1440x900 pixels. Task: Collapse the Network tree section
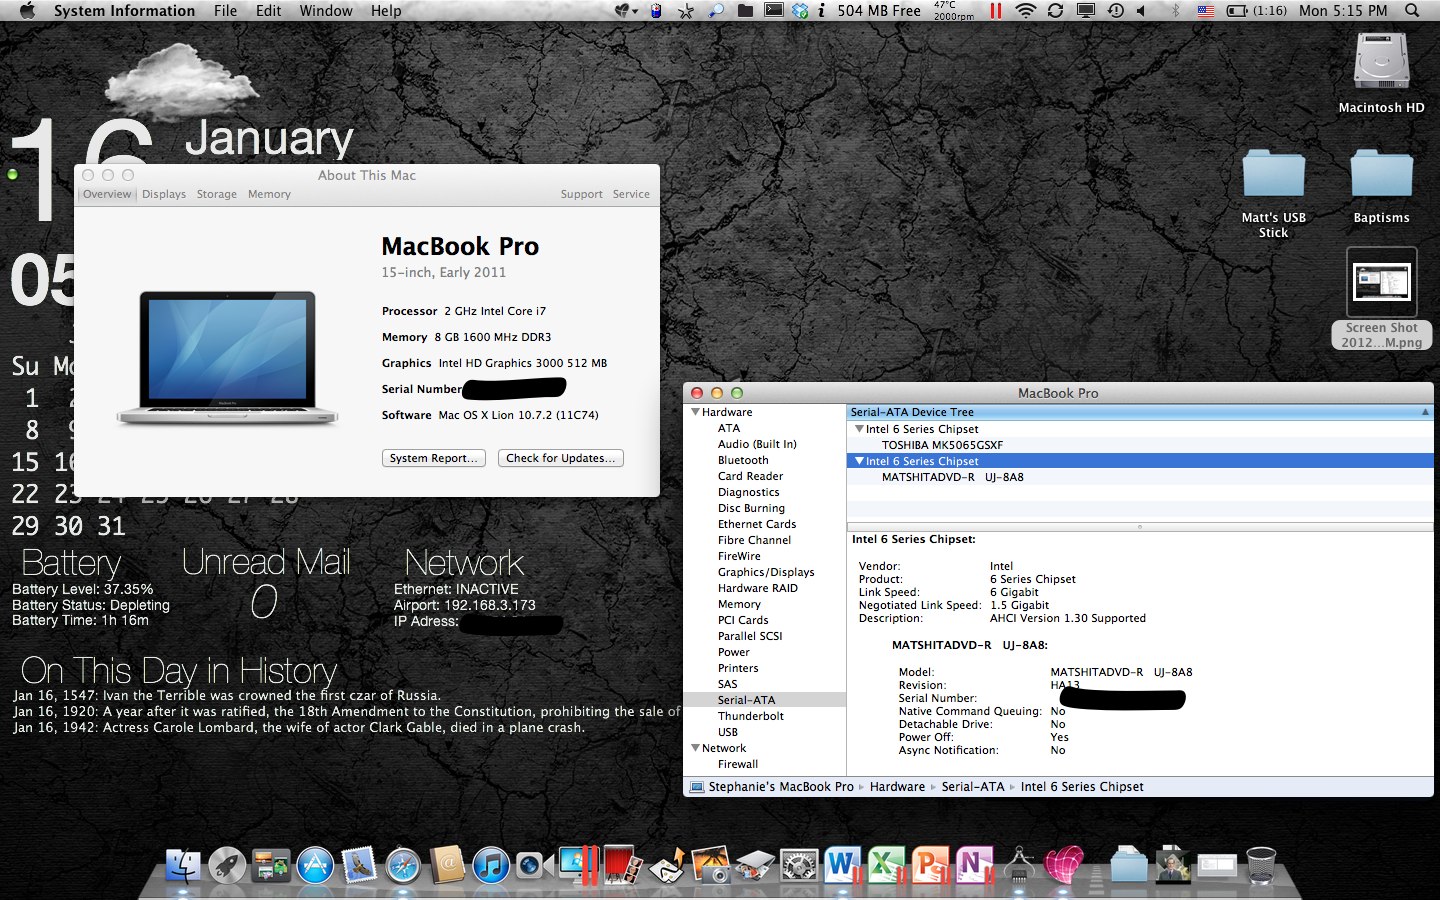pyautogui.click(x=695, y=748)
